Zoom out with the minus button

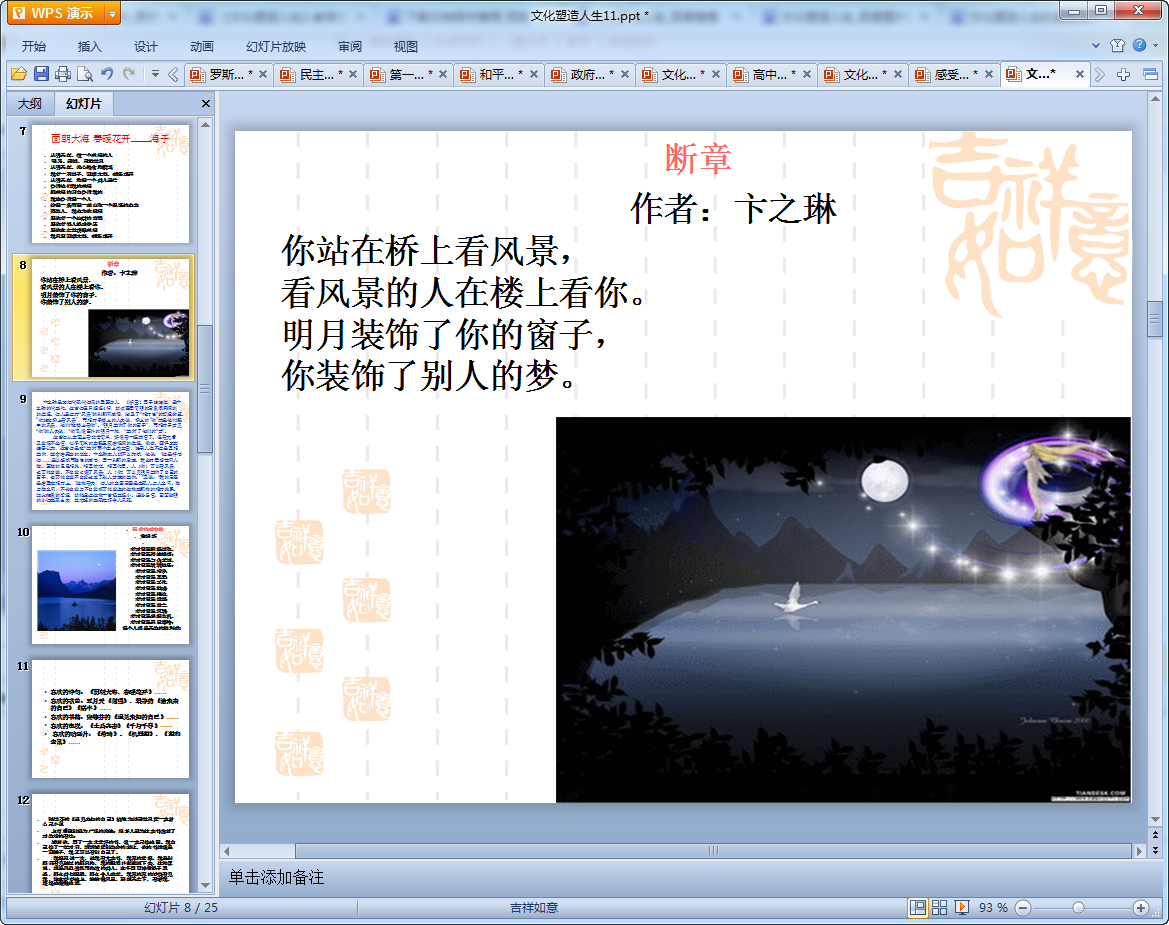point(1023,907)
